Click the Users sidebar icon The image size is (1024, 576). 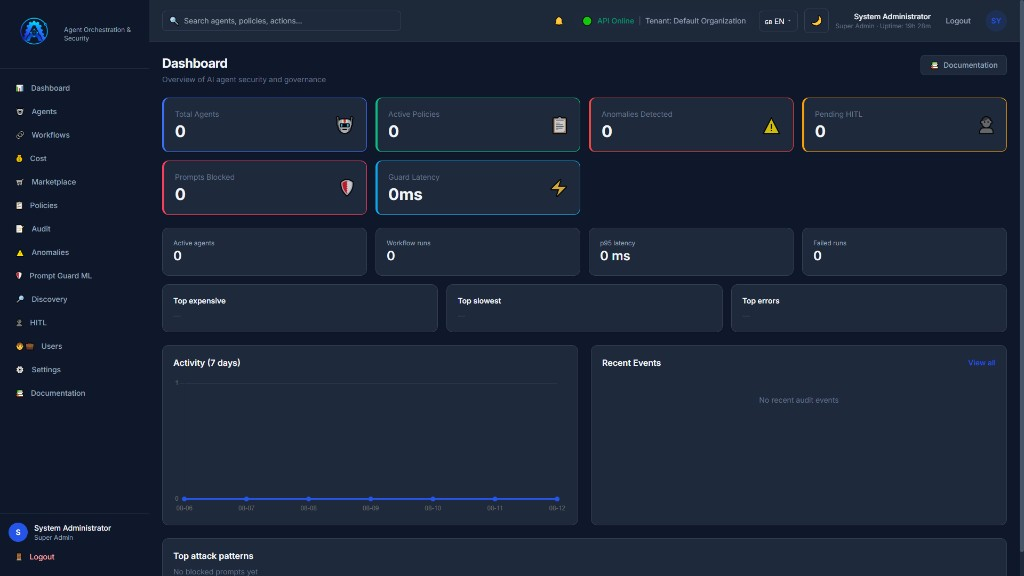point(25,347)
